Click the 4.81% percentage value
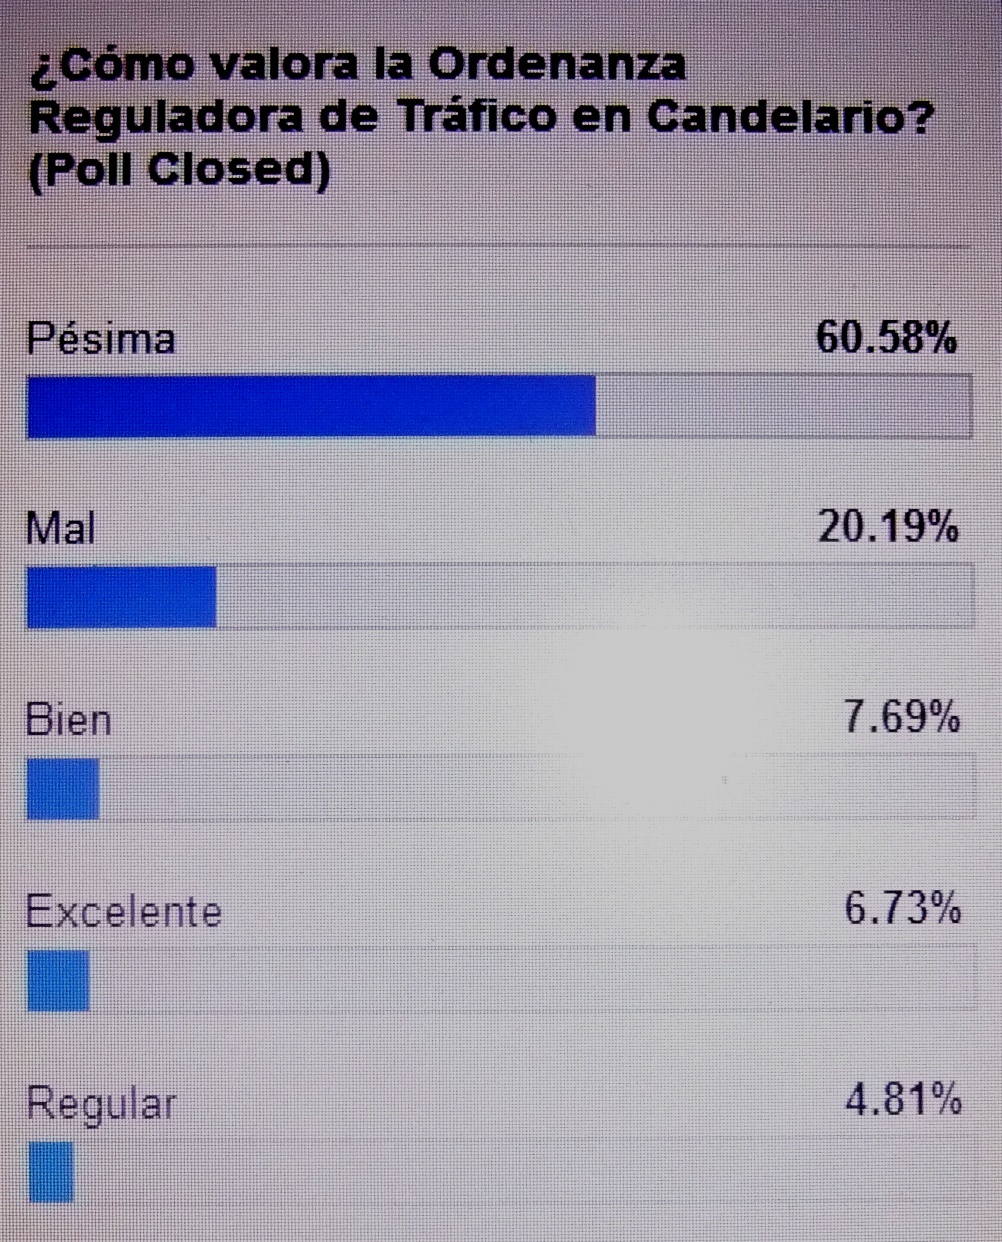Image resolution: width=1002 pixels, height=1242 pixels. [x=902, y=1102]
